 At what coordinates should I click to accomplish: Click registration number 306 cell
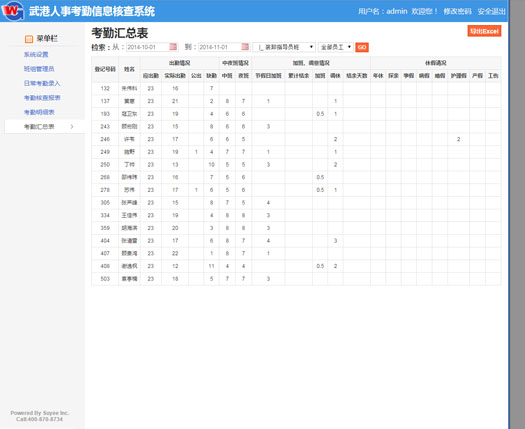pyautogui.click(x=105, y=203)
